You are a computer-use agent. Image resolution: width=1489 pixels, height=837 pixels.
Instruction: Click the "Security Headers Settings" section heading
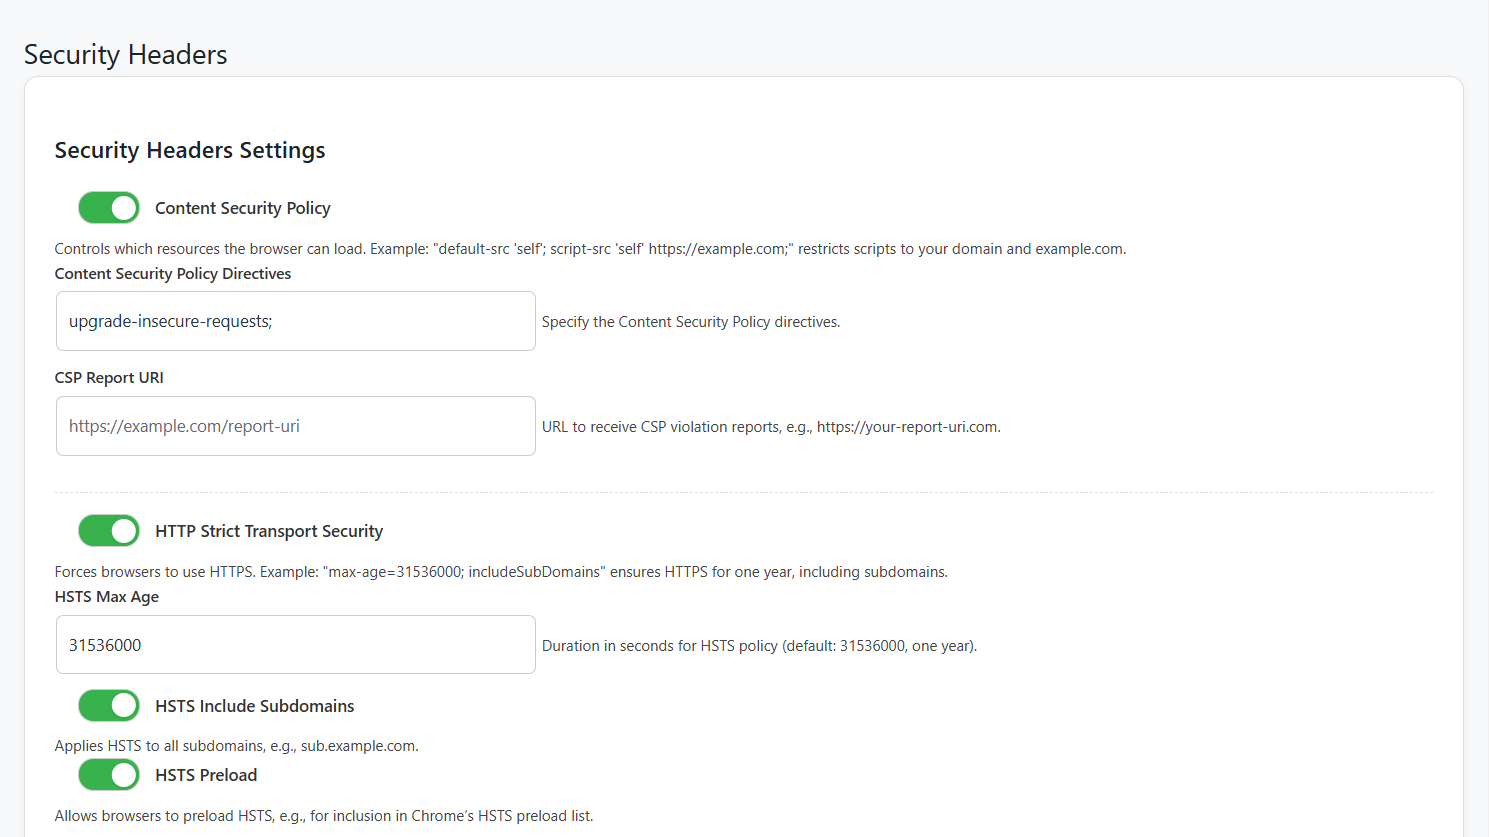click(190, 150)
